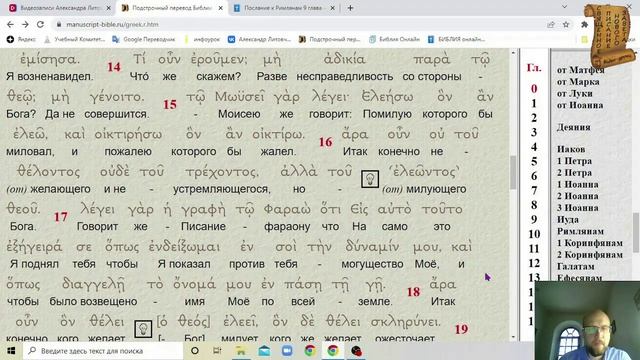Bookmark this page with the star icon
640x360 pixels.
pos(566,24)
